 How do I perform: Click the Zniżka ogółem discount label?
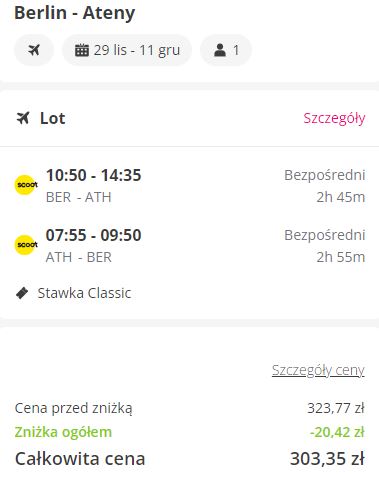[63, 432]
